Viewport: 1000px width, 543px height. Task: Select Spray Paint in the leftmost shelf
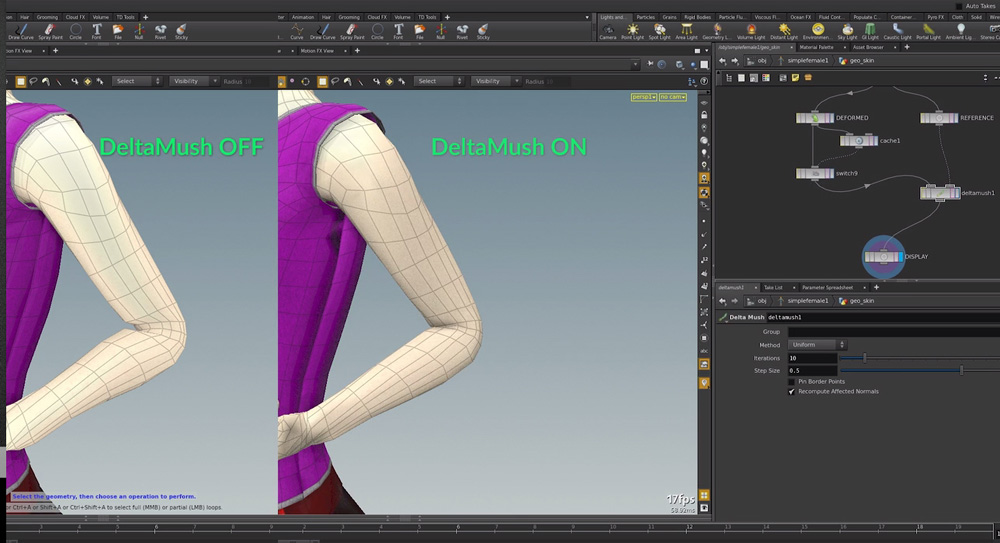pos(50,32)
